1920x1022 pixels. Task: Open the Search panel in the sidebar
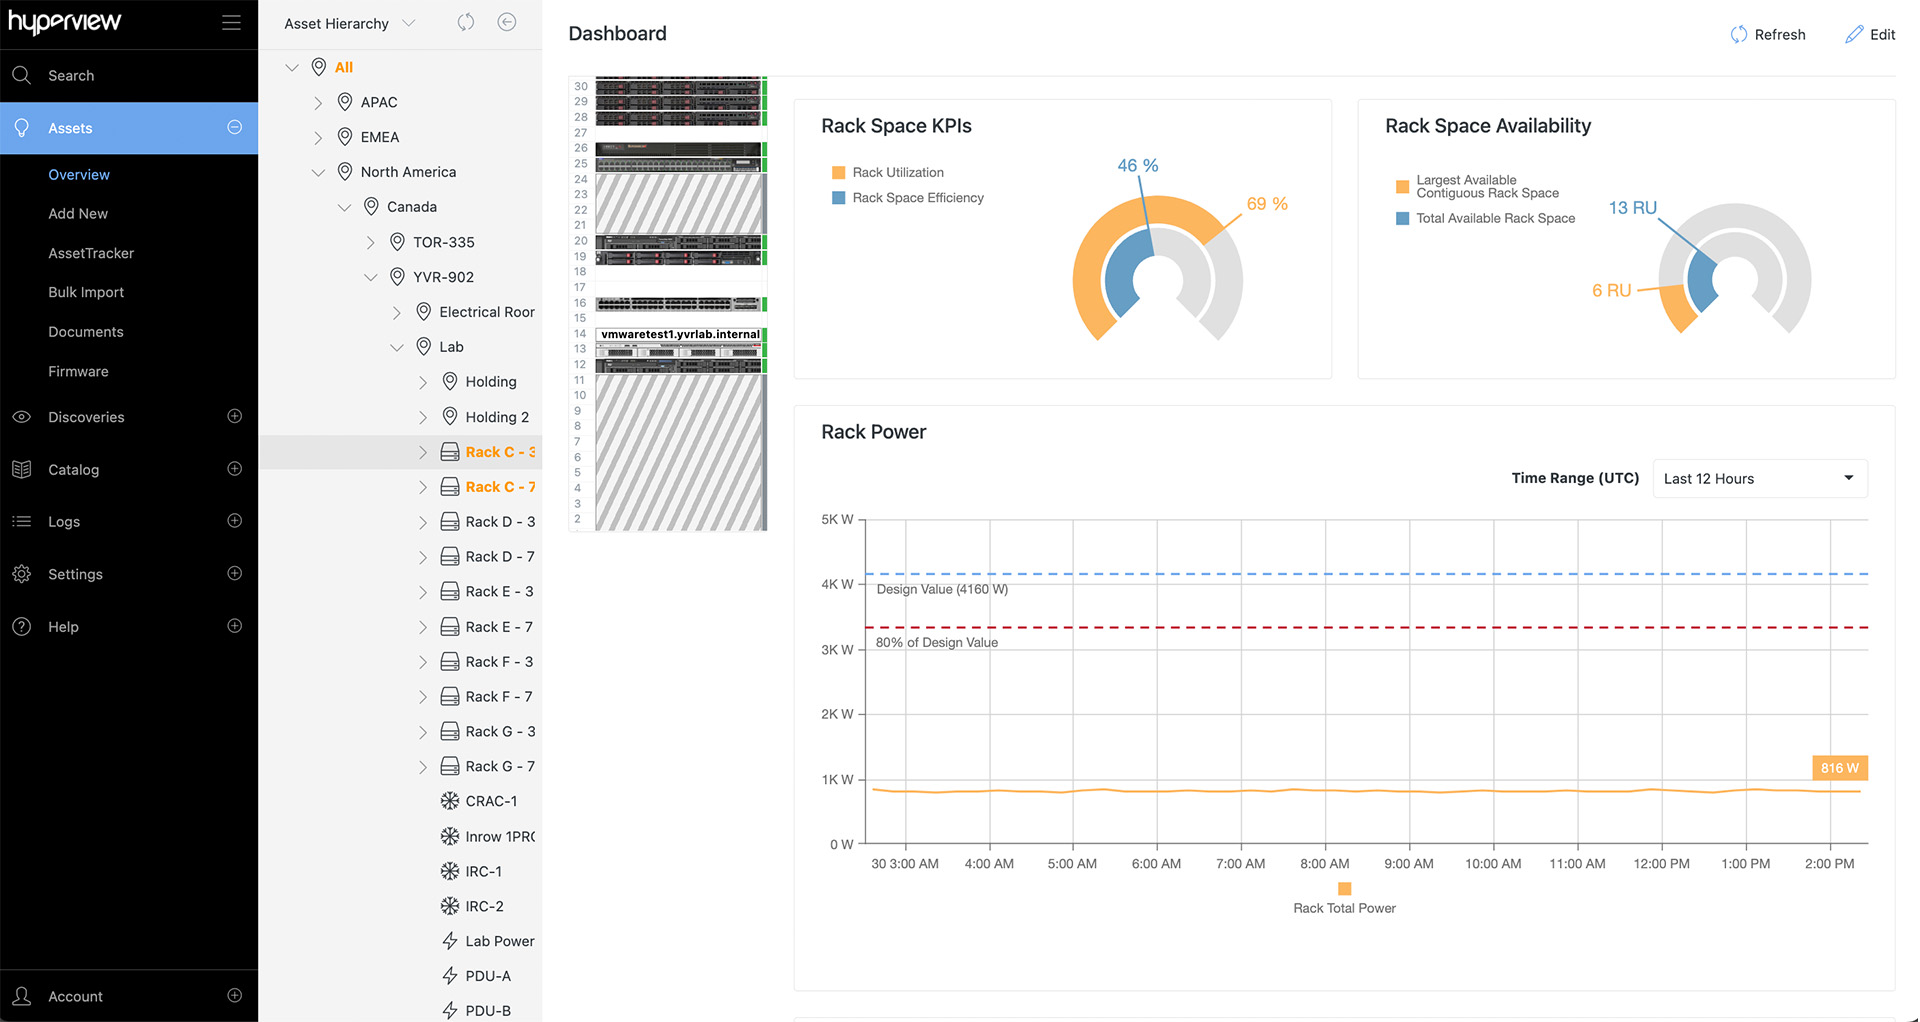(x=70, y=75)
